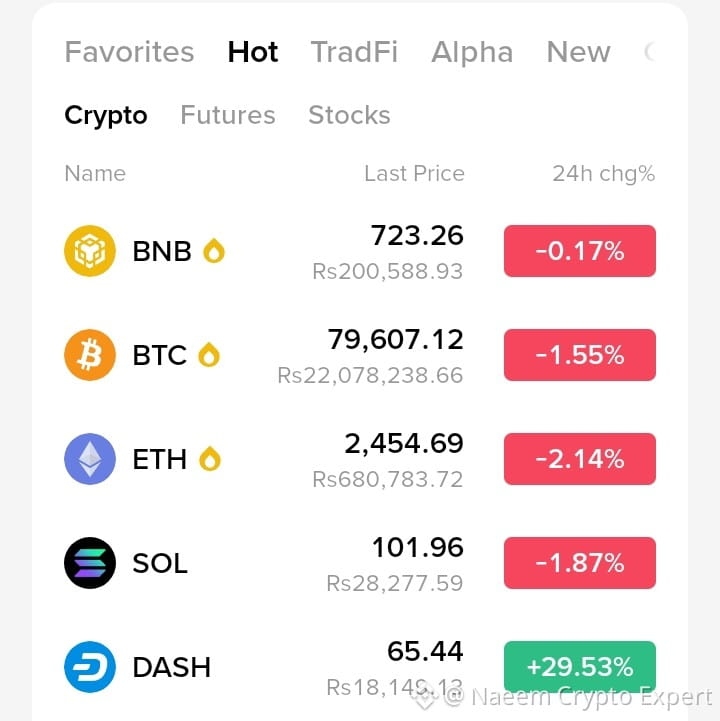Image resolution: width=720 pixels, height=721 pixels.
Task: Tap the Bitcoin orange logo icon
Action: (90, 355)
